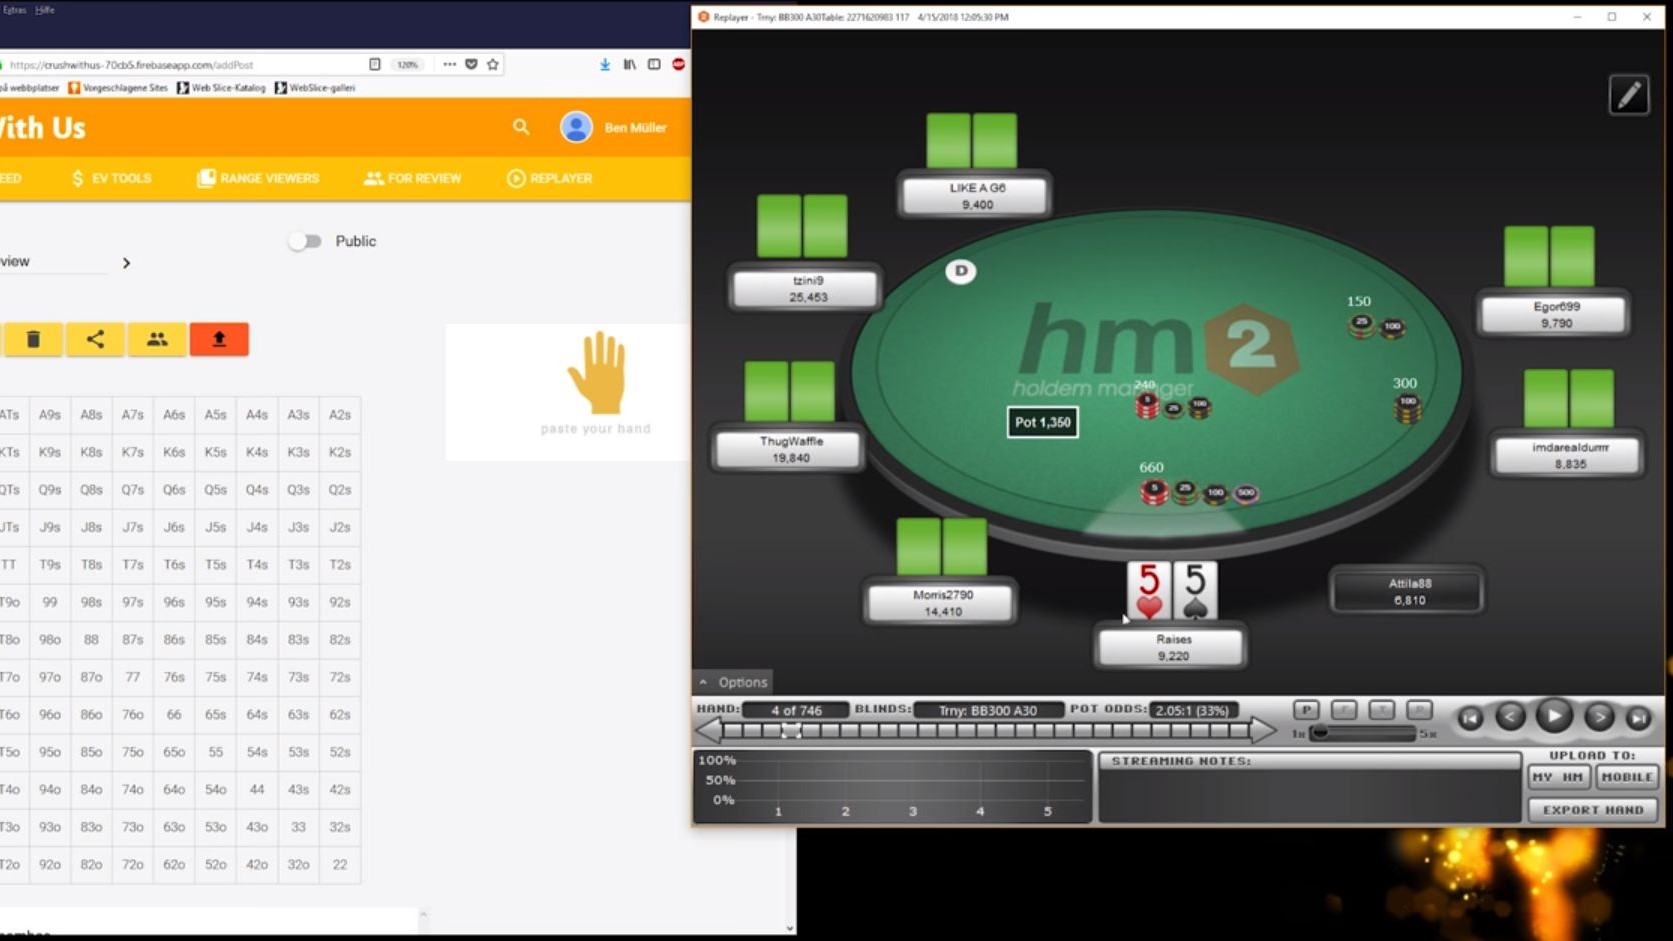
Task: Select the 99 cell in range grid
Action: [x=50, y=602]
